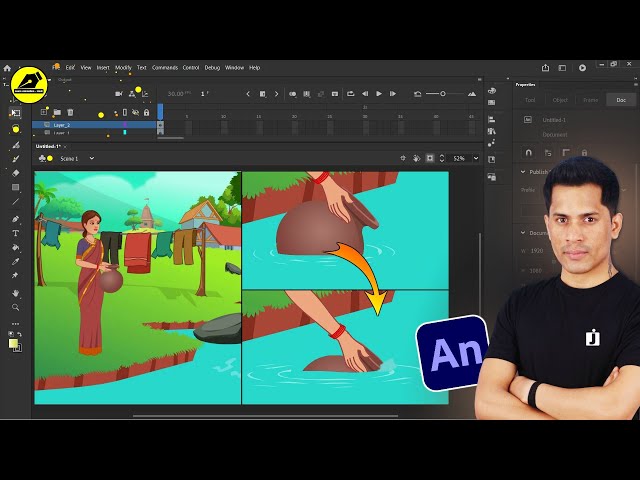Screen dimensions: 640x480
Task: Step forward one frame
Action: pyautogui.click(x=393, y=94)
